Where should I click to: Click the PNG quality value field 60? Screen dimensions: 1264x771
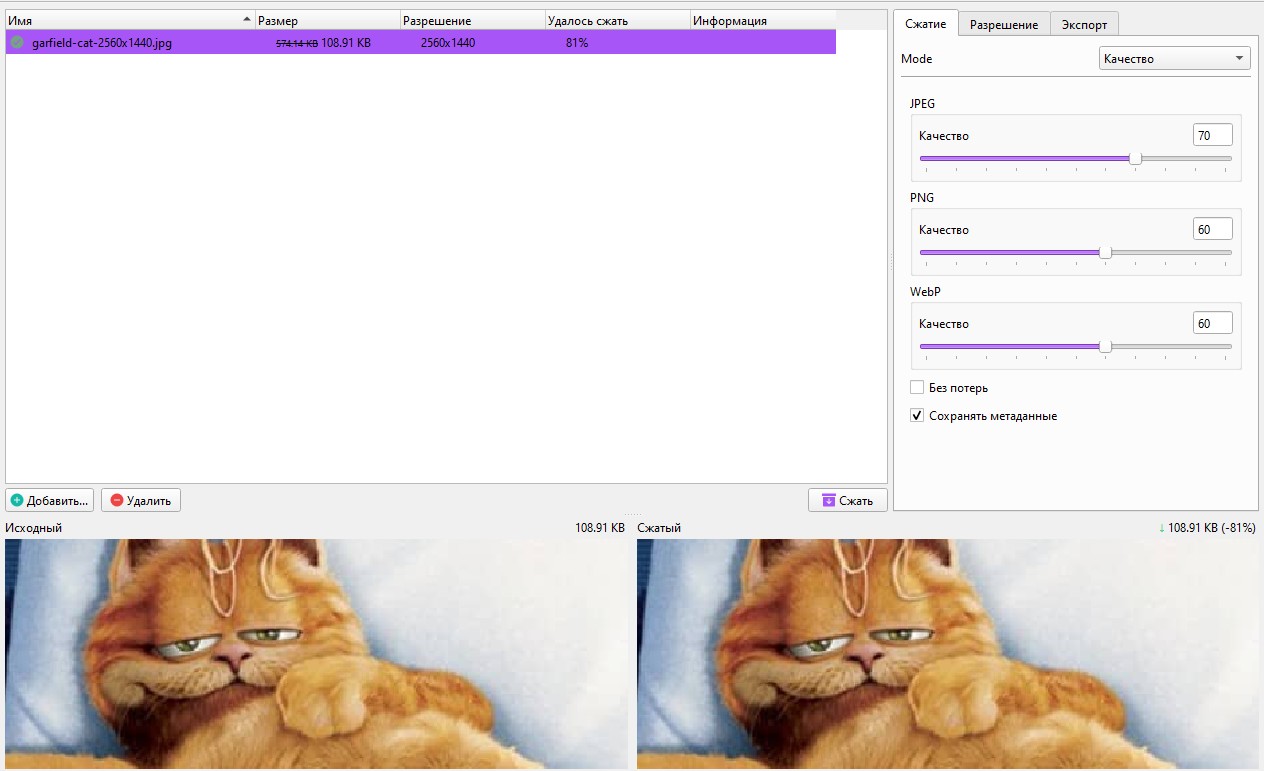pos(1213,229)
